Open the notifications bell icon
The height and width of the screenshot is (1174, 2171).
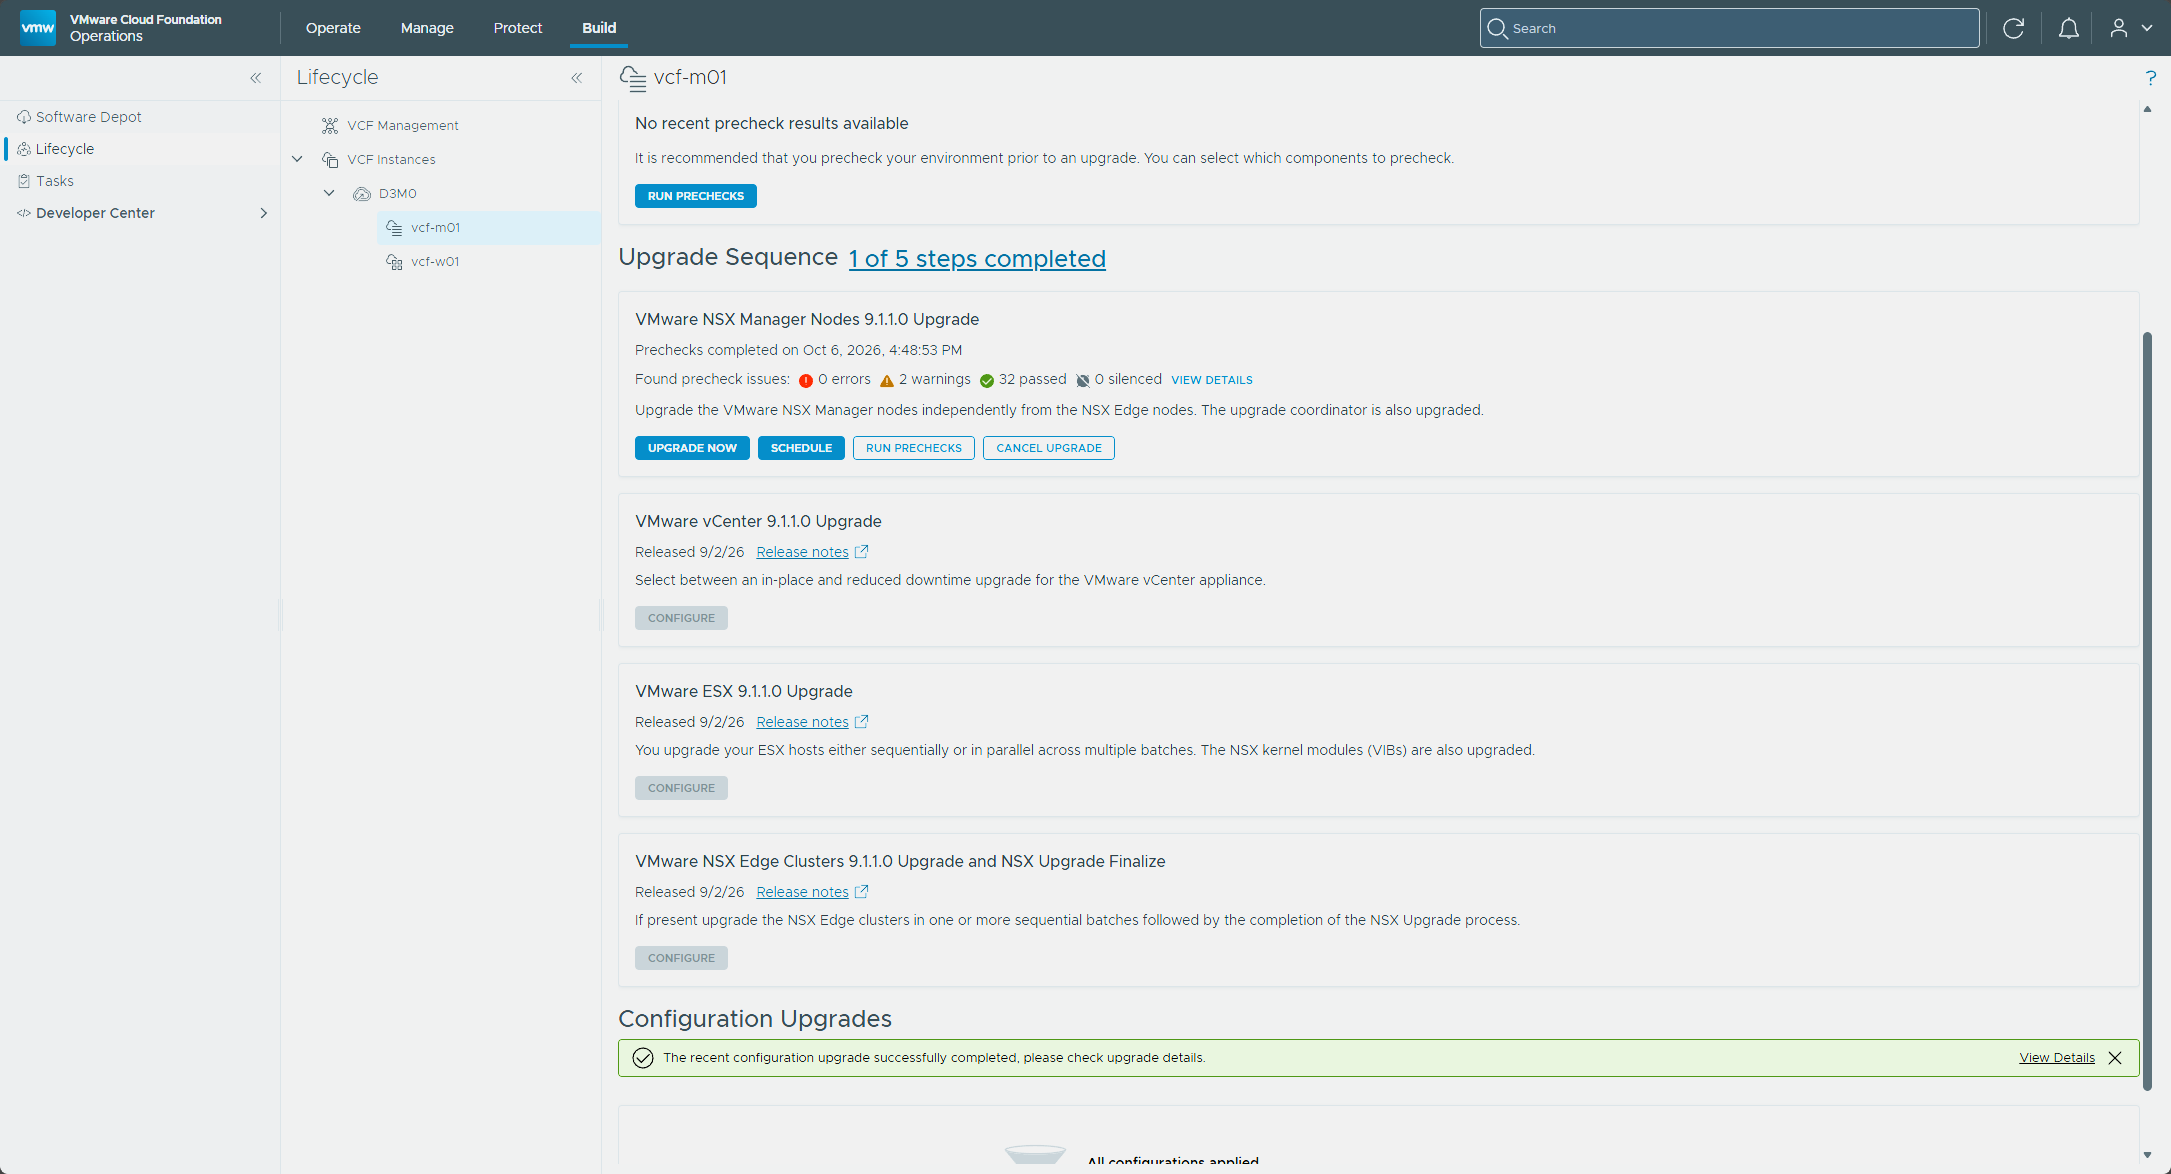(2068, 28)
